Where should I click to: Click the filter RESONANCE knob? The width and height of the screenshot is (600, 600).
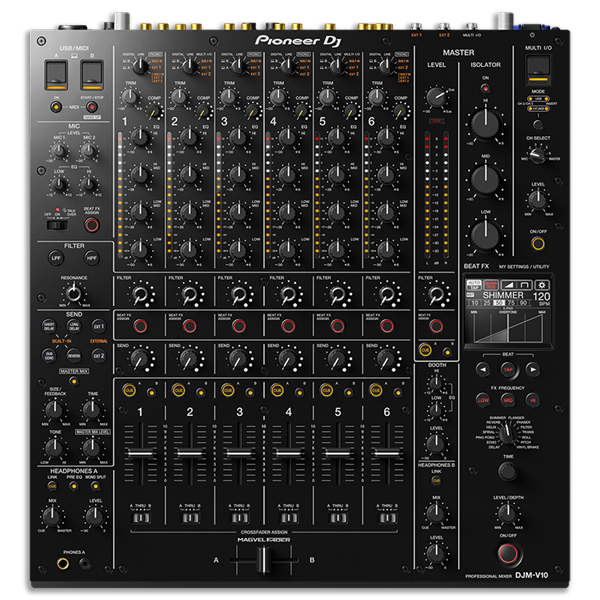(74, 294)
